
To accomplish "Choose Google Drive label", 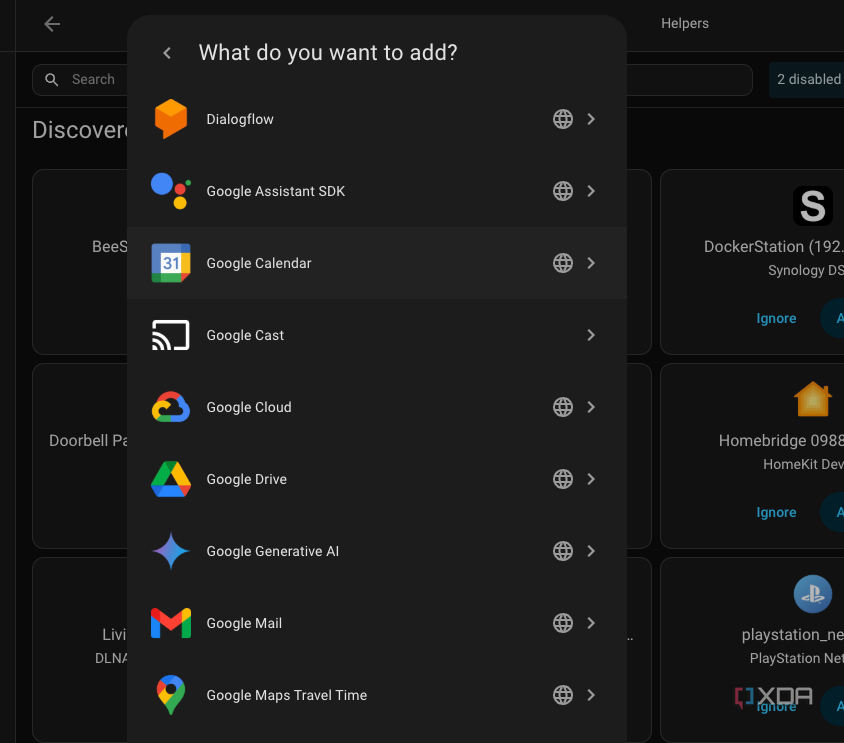I will click(247, 479).
